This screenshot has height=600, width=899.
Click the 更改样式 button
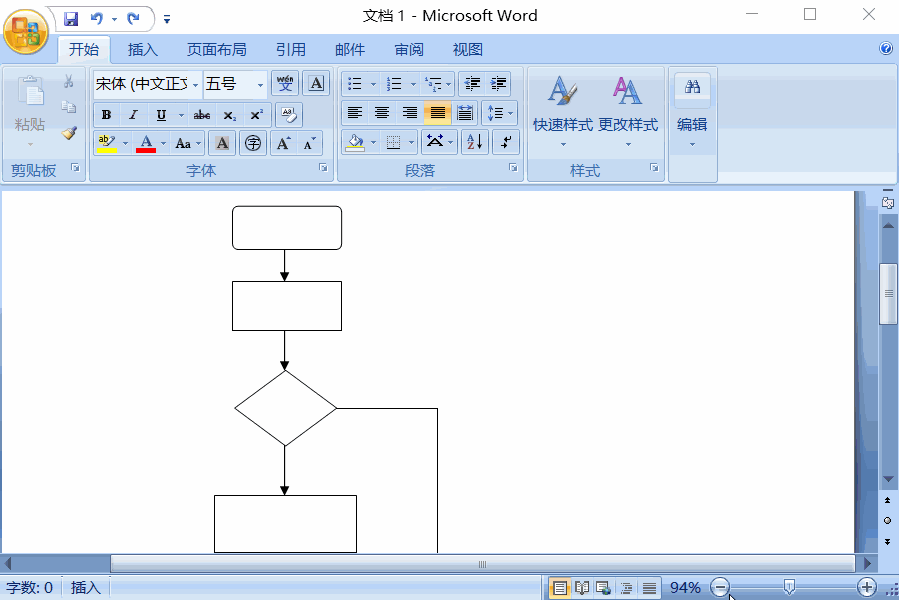(x=628, y=110)
